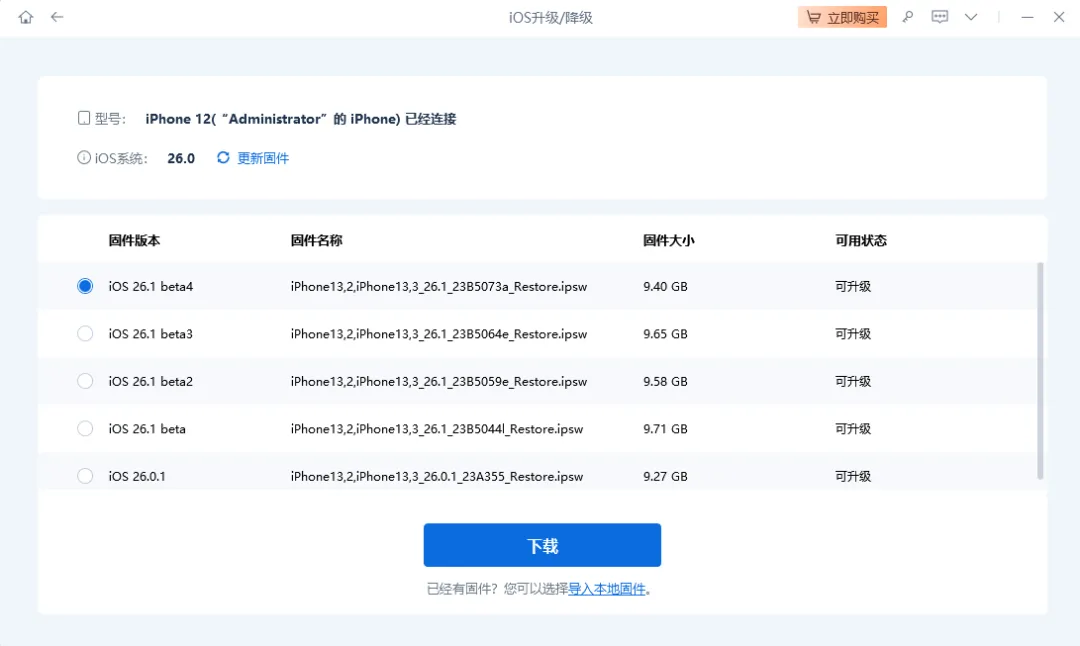Click the firmware list scrollbar
Viewport: 1080px width, 646px height.
1040,371
